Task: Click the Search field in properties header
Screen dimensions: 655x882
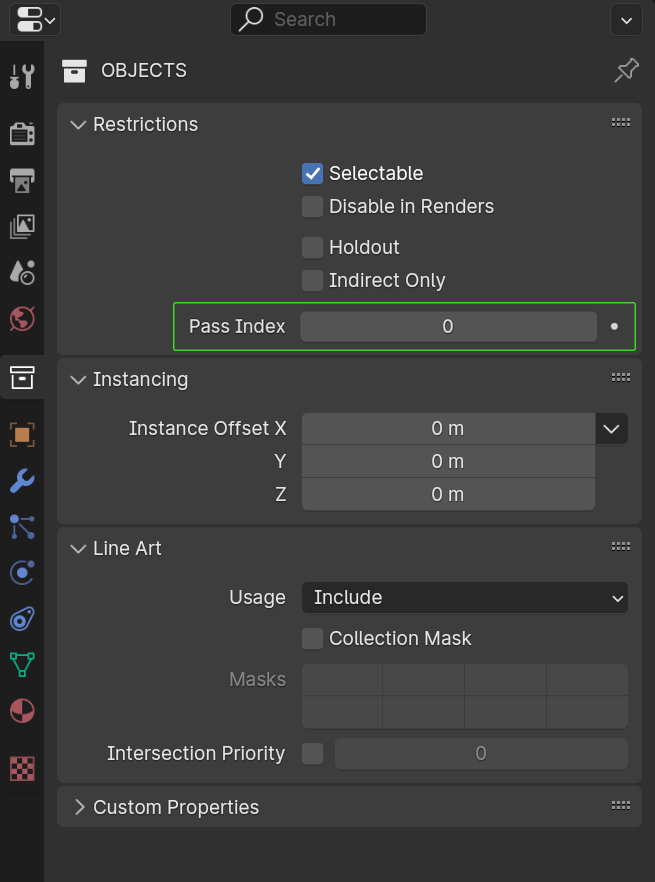Action: click(x=328, y=20)
